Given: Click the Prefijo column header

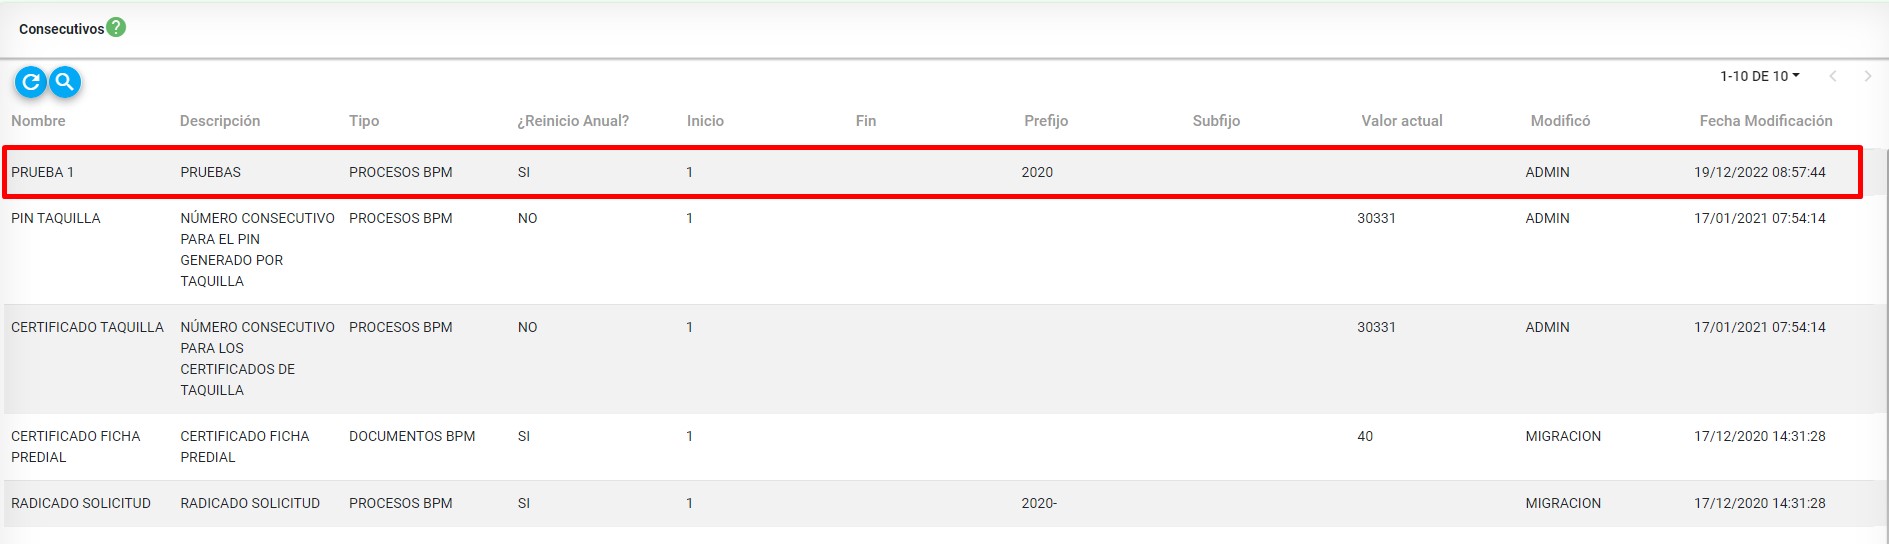Looking at the screenshot, I should 1046,121.
